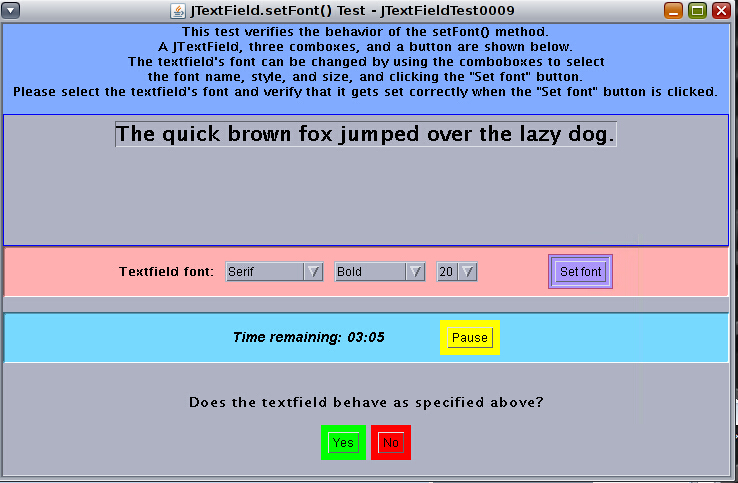Click the blue test instructions text
This screenshot has height=483, width=738.
coord(365,62)
